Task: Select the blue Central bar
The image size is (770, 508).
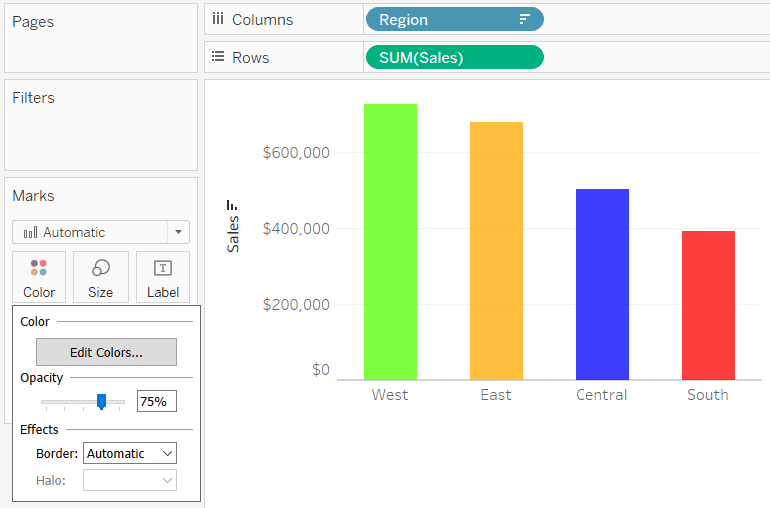Action: pyautogui.click(x=603, y=284)
